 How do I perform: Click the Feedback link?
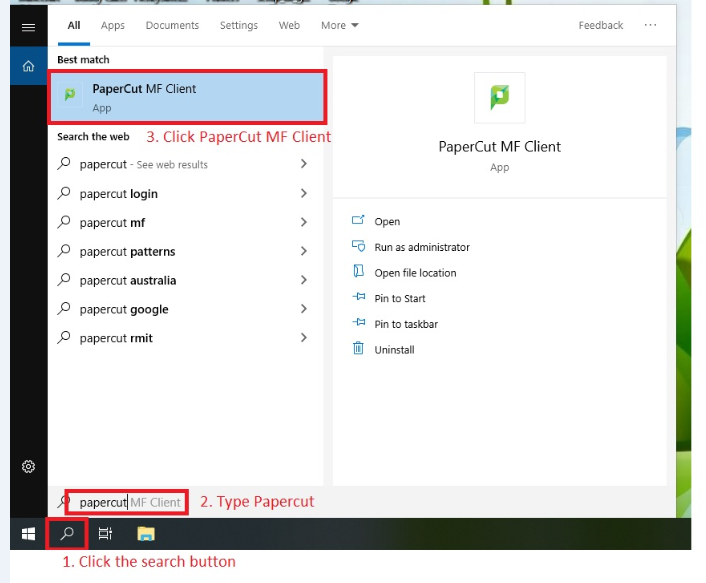(601, 26)
